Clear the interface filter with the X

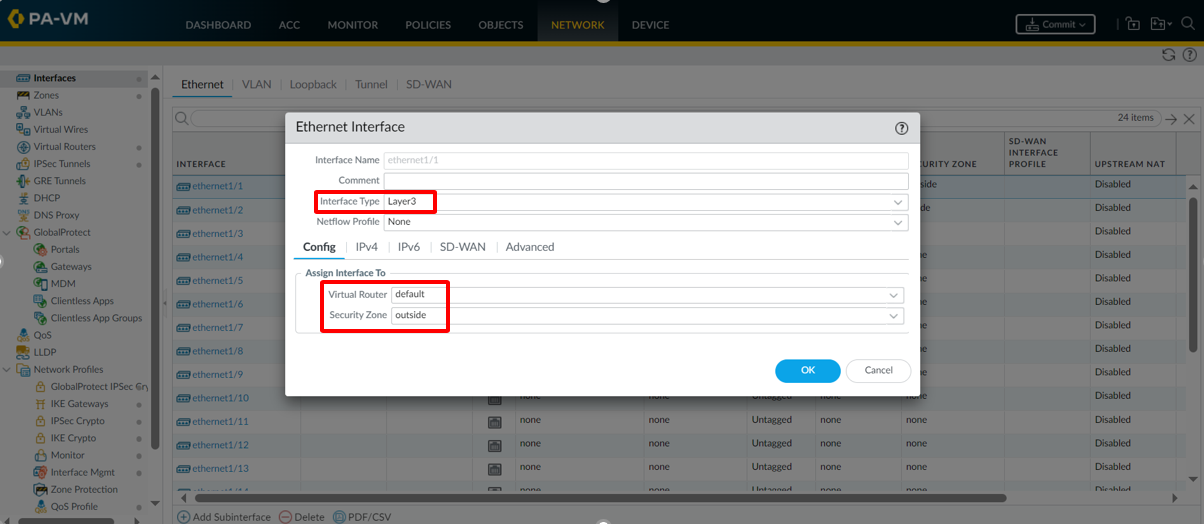pos(1189,119)
